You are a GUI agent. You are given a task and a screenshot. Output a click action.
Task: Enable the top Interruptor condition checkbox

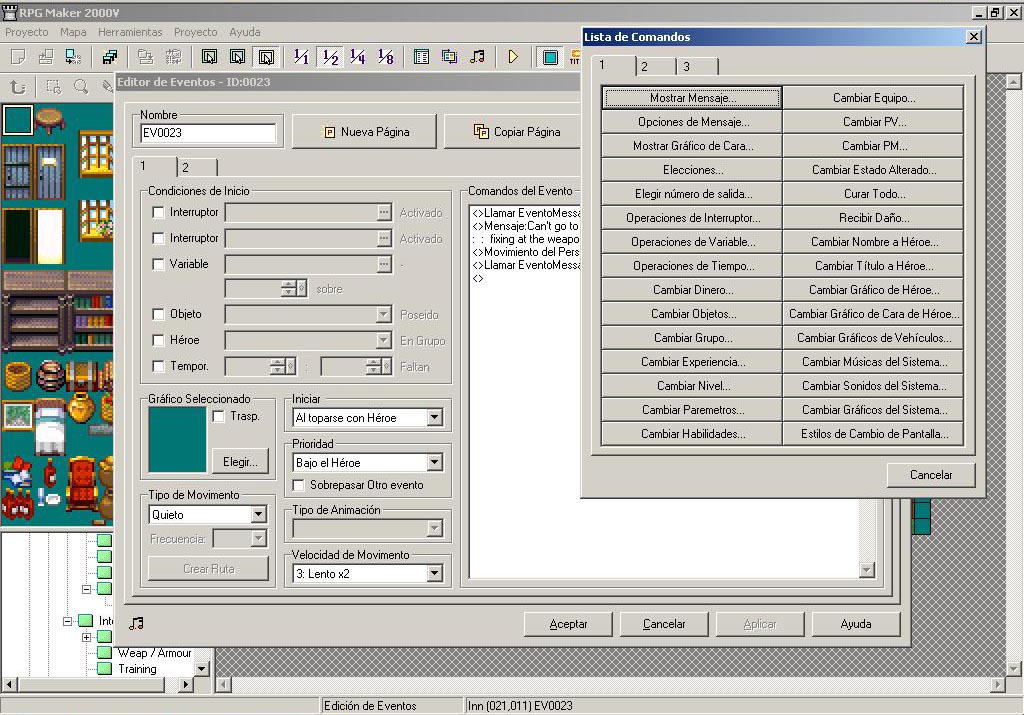(x=158, y=212)
